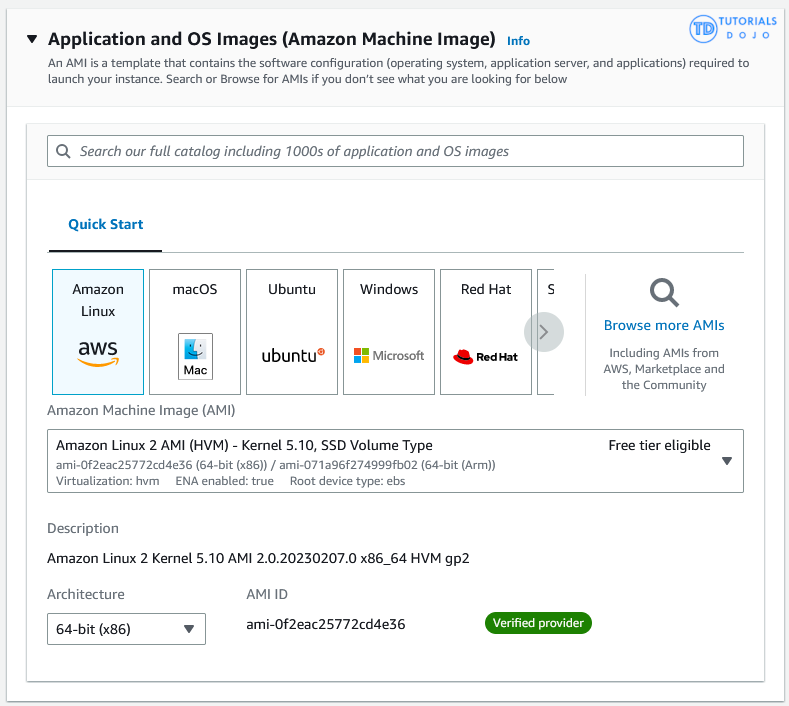Viewport: 789px width, 706px height.
Task: Focus the AMI catalog search field
Action: 400,152
